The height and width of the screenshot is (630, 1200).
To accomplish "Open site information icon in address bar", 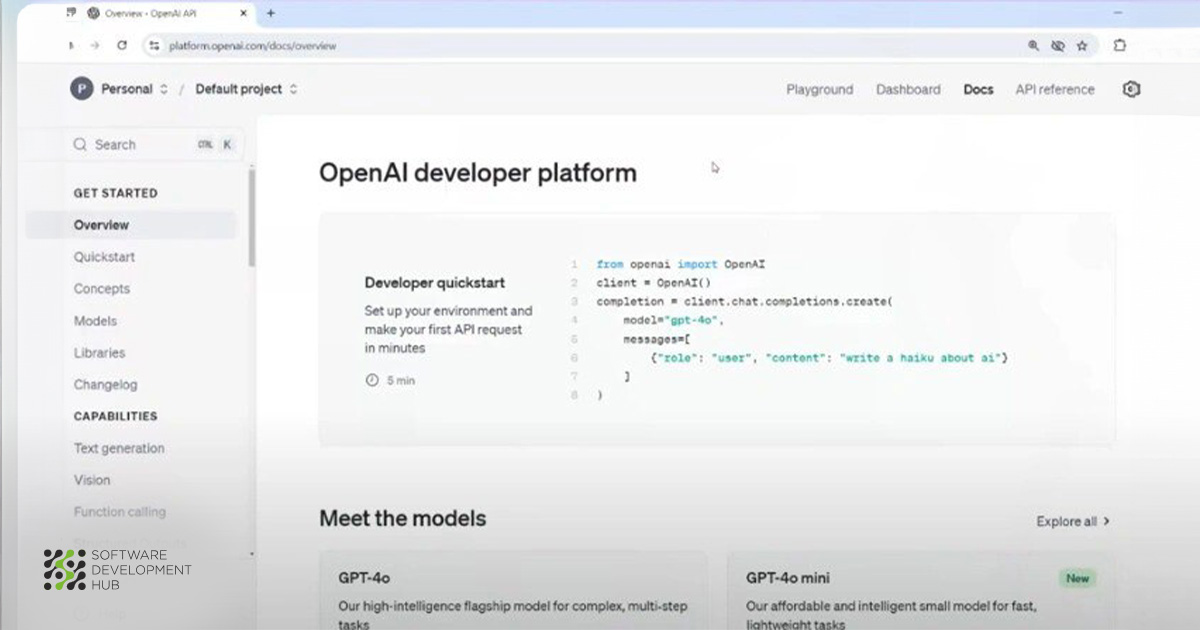I will [x=154, y=46].
